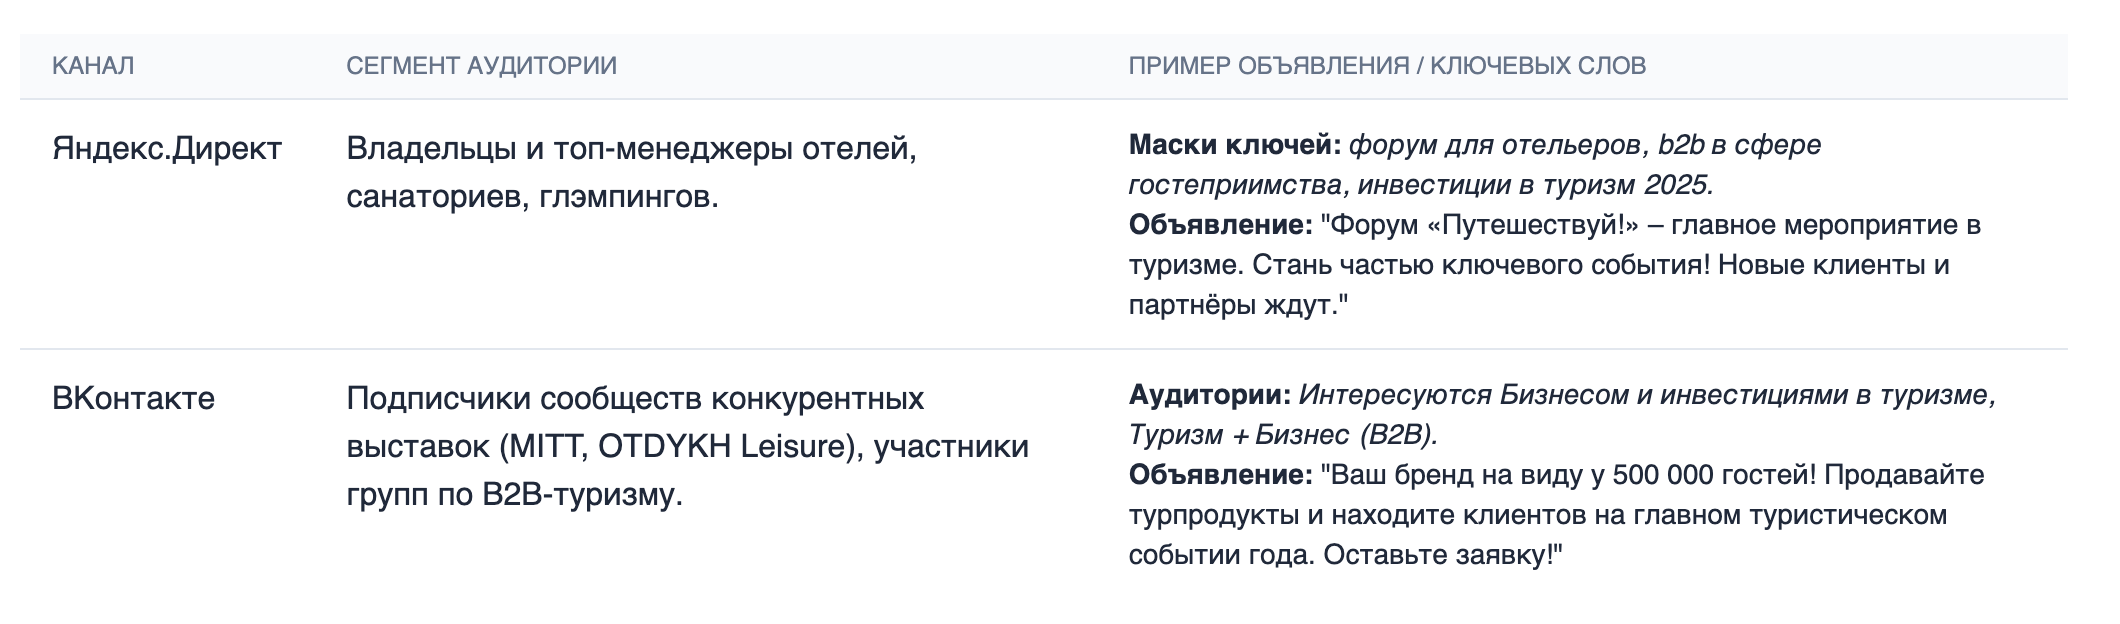Click the quoted Форум «Путешествуй!» text
This screenshot has width=2120, height=624.
[1482, 225]
